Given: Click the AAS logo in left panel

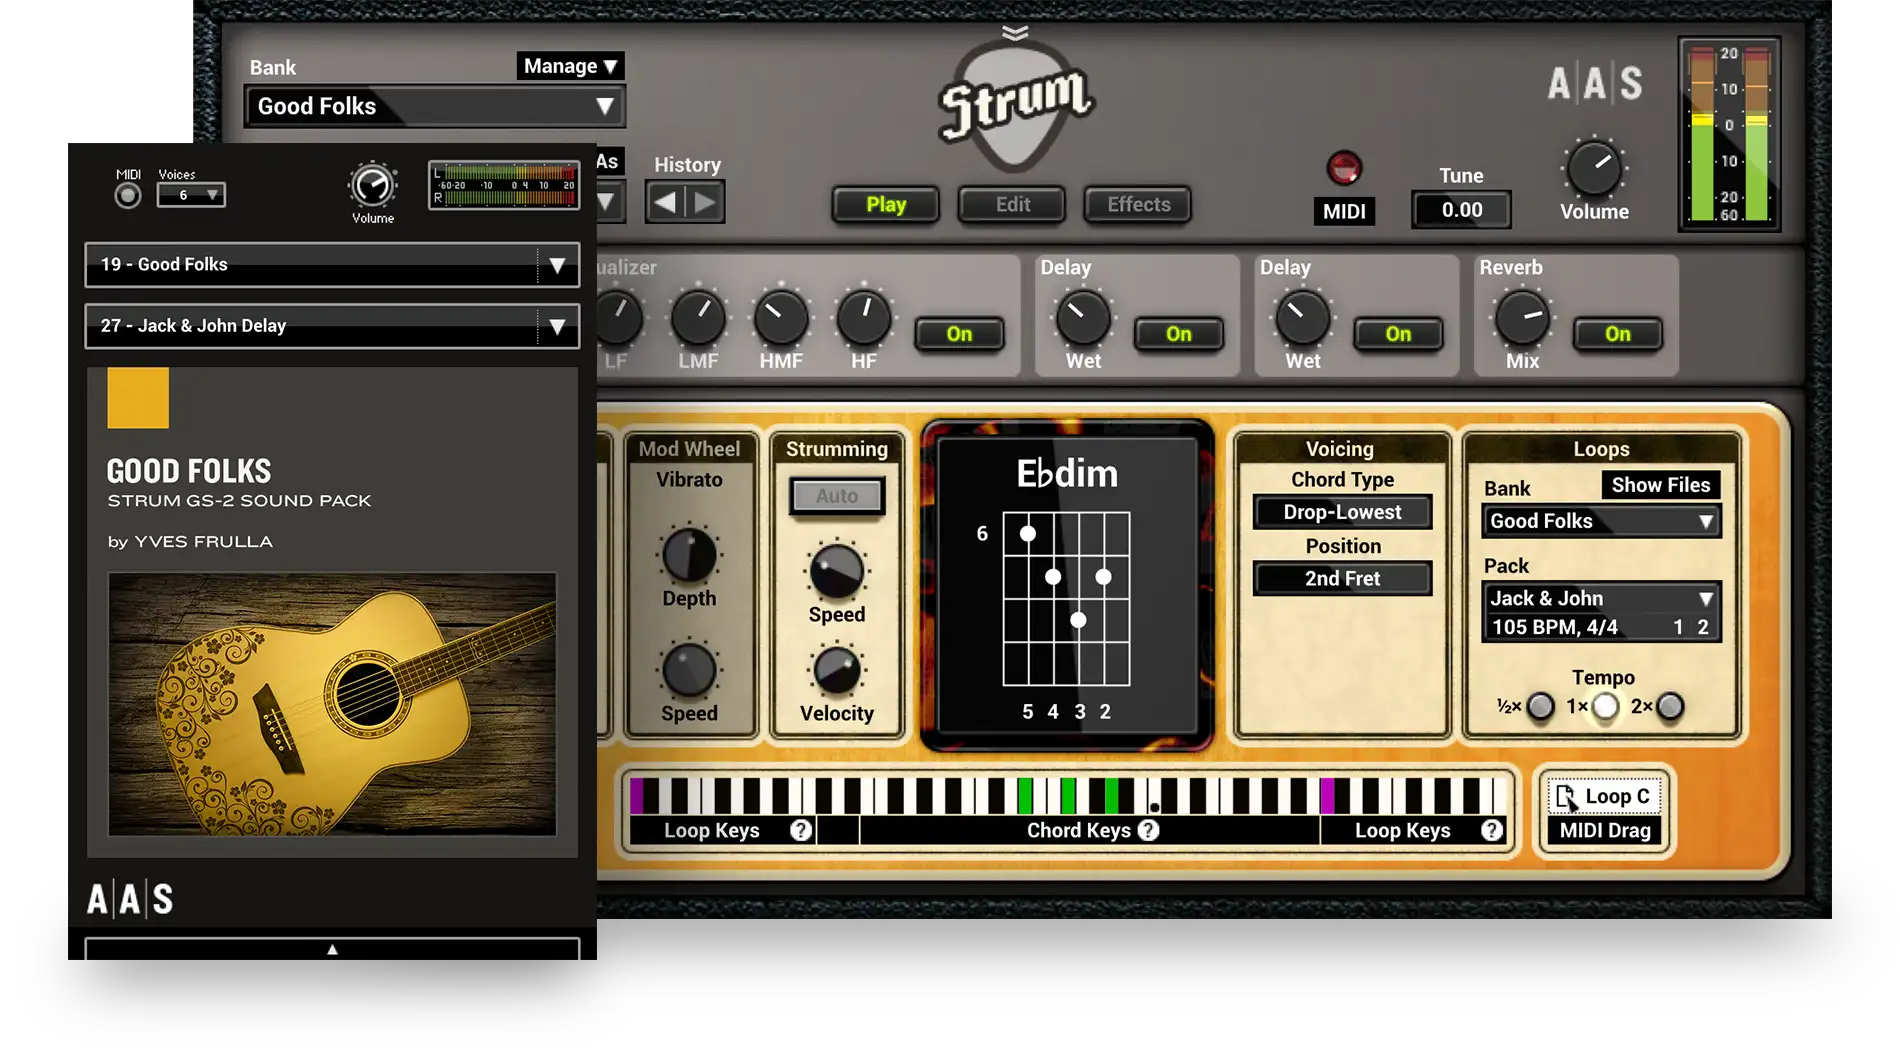Looking at the screenshot, I should tap(130, 899).
